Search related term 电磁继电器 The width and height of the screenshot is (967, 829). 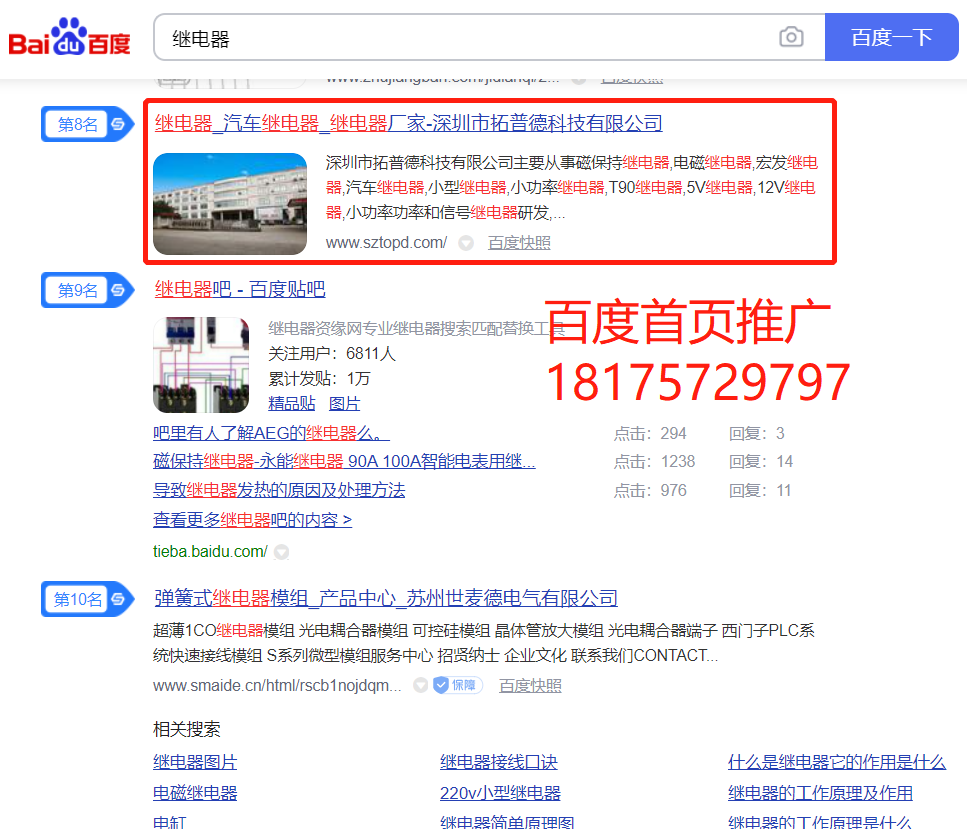(x=195, y=793)
